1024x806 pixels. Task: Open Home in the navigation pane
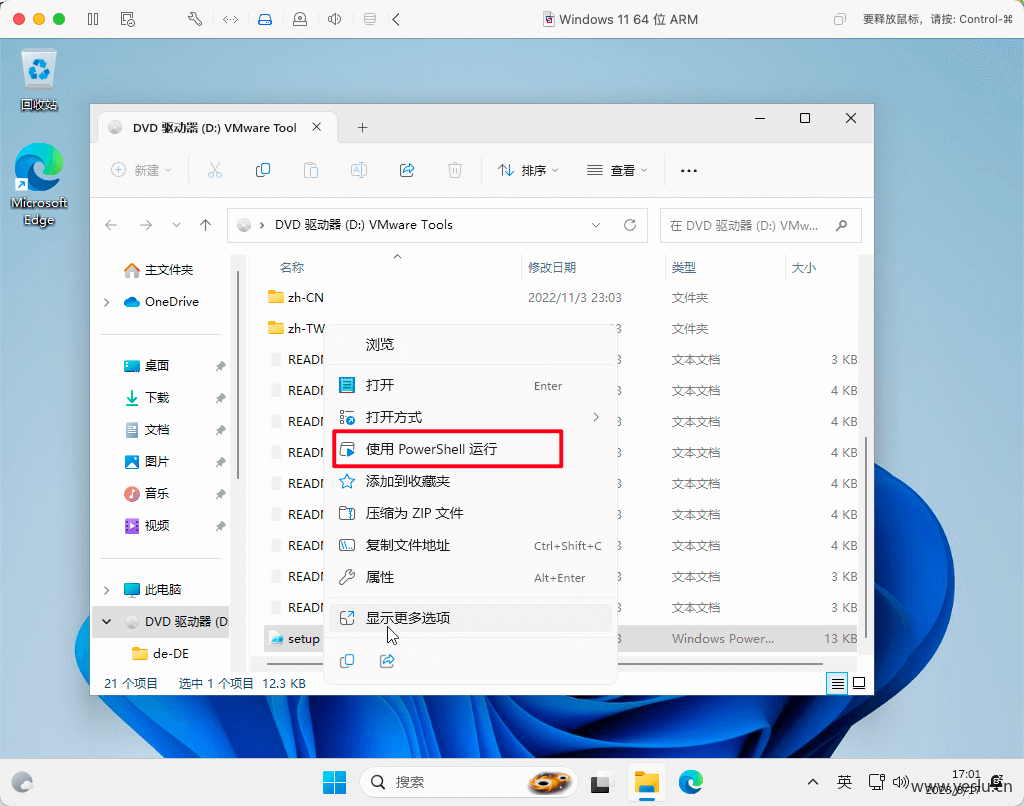[x=159, y=270]
